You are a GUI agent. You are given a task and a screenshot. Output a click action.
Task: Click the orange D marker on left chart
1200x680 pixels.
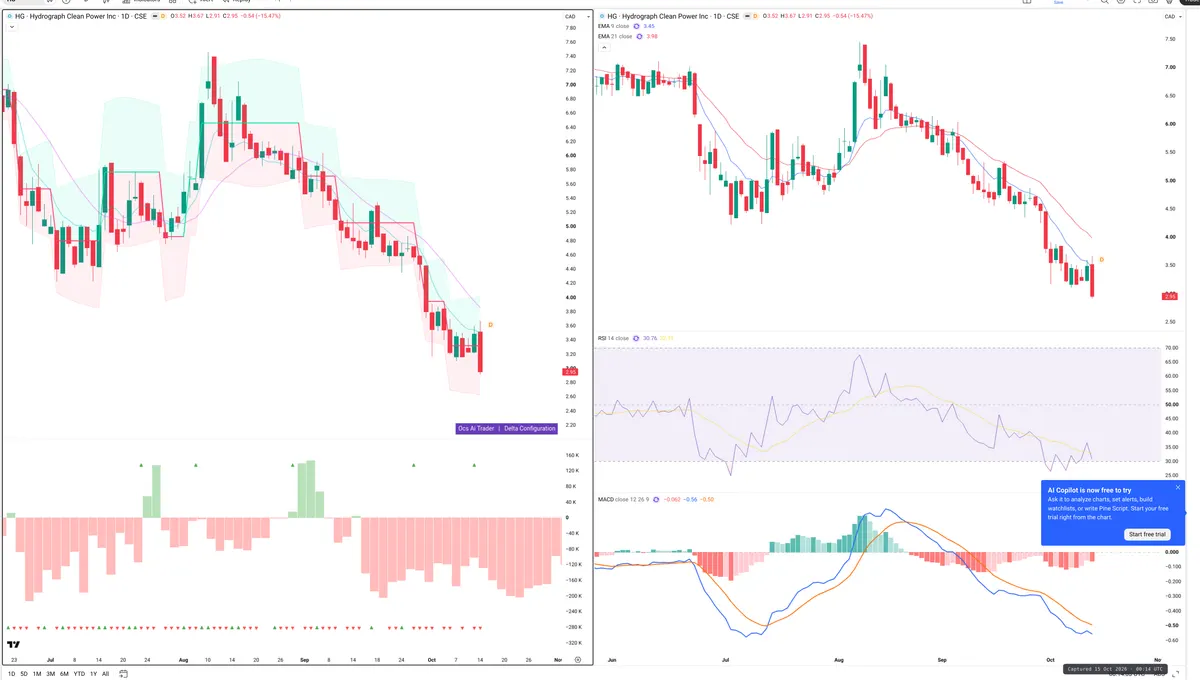(x=490, y=325)
